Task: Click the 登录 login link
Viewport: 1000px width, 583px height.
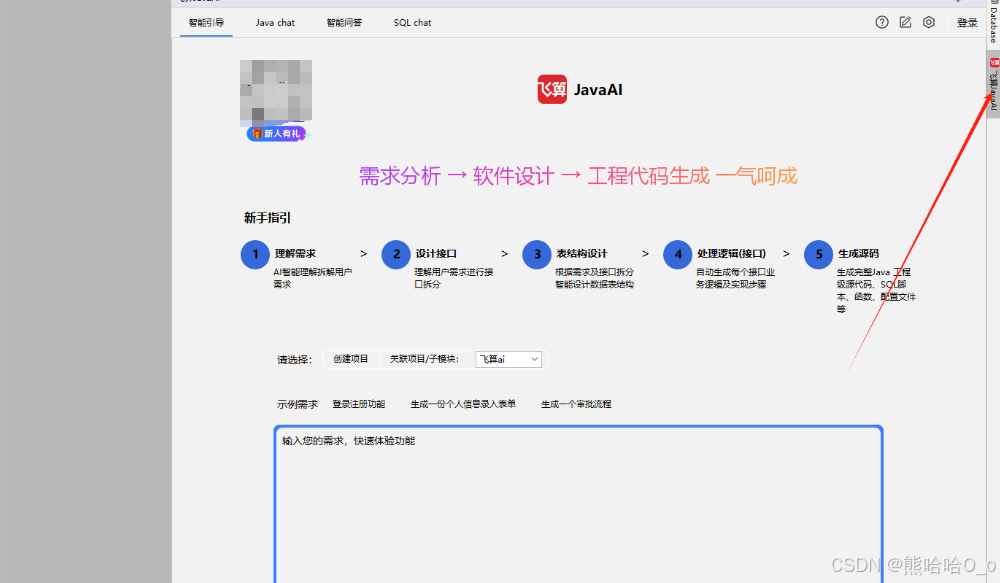Action: (967, 23)
